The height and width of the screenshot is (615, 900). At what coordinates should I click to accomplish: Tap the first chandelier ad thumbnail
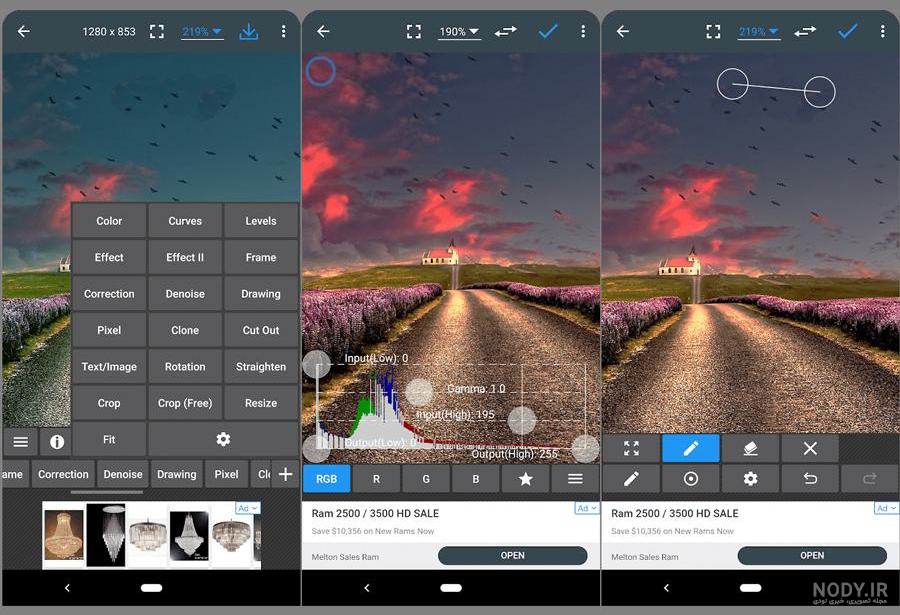coord(64,535)
